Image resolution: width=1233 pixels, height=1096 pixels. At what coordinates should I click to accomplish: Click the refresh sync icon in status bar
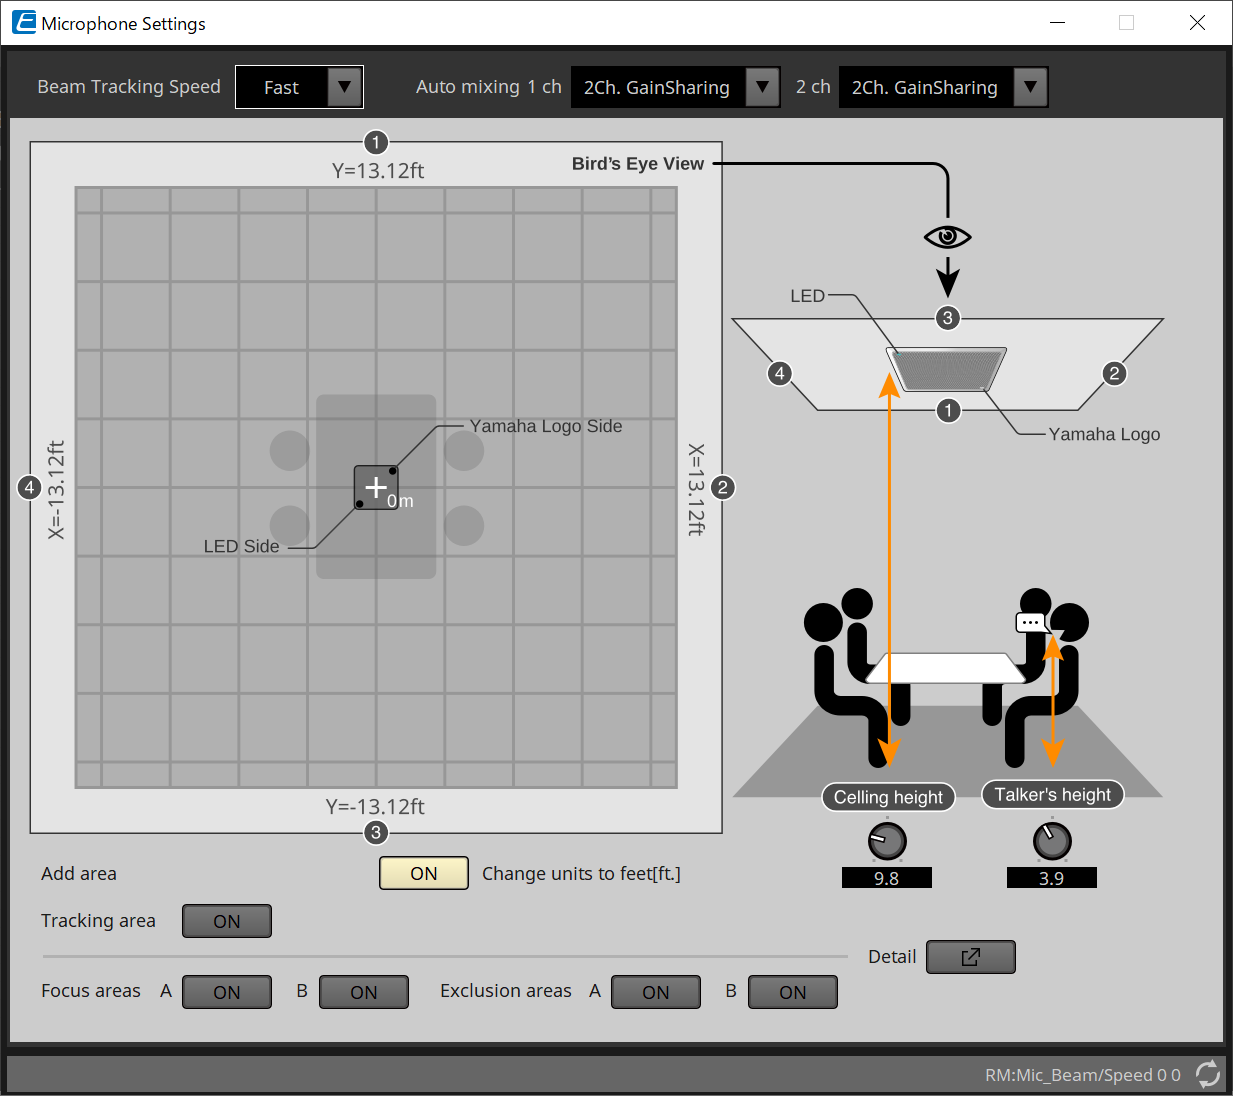coord(1207,1074)
